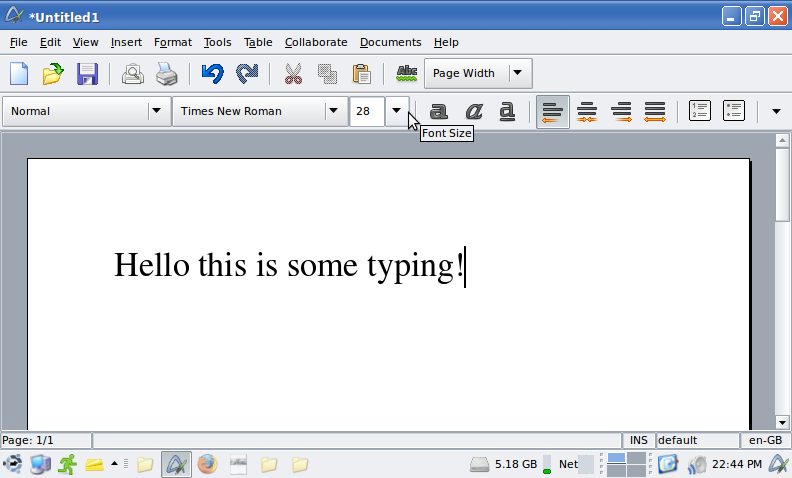Toggle bold formatting
792x478 pixels.
click(439, 111)
